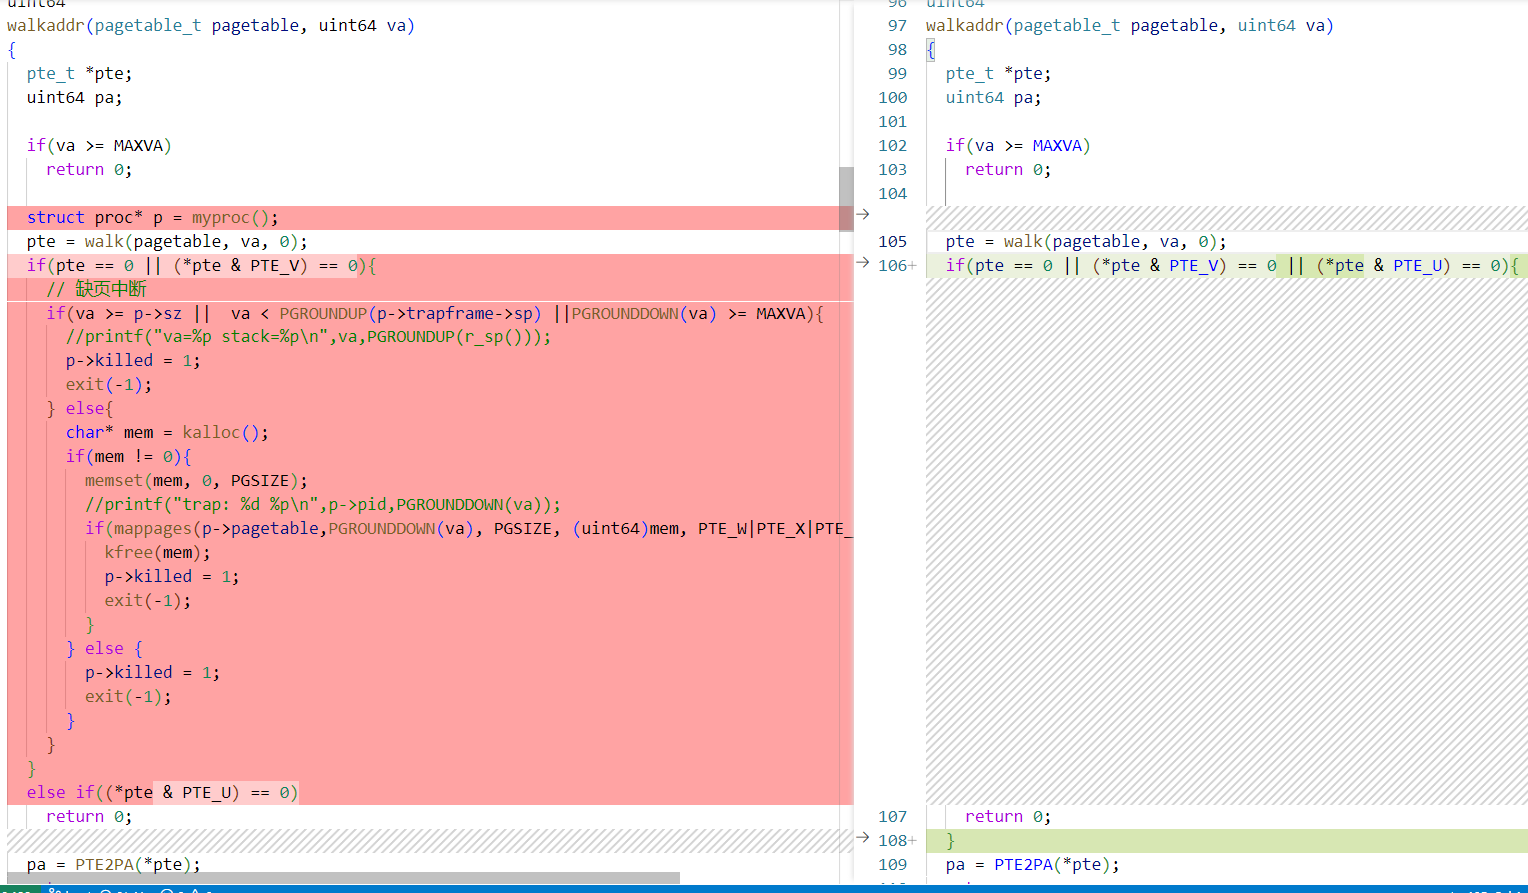This screenshot has width=1528, height=893.
Task: Click left pane 'uint64 pa;' declaration
Action: coord(74,98)
